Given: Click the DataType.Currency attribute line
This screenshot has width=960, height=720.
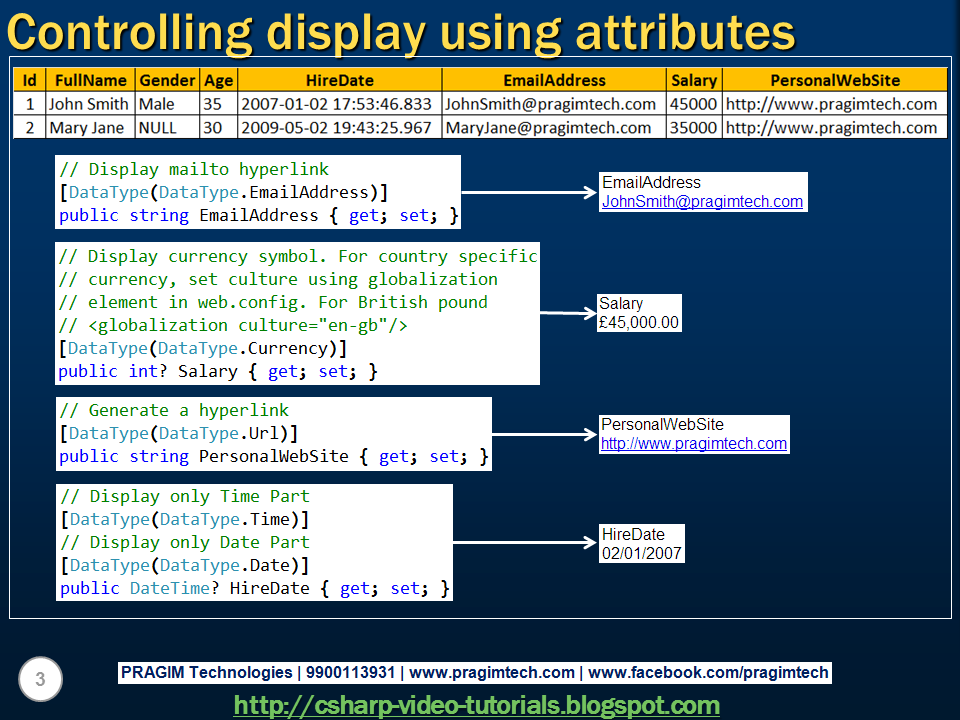Looking at the screenshot, I should point(203,348).
